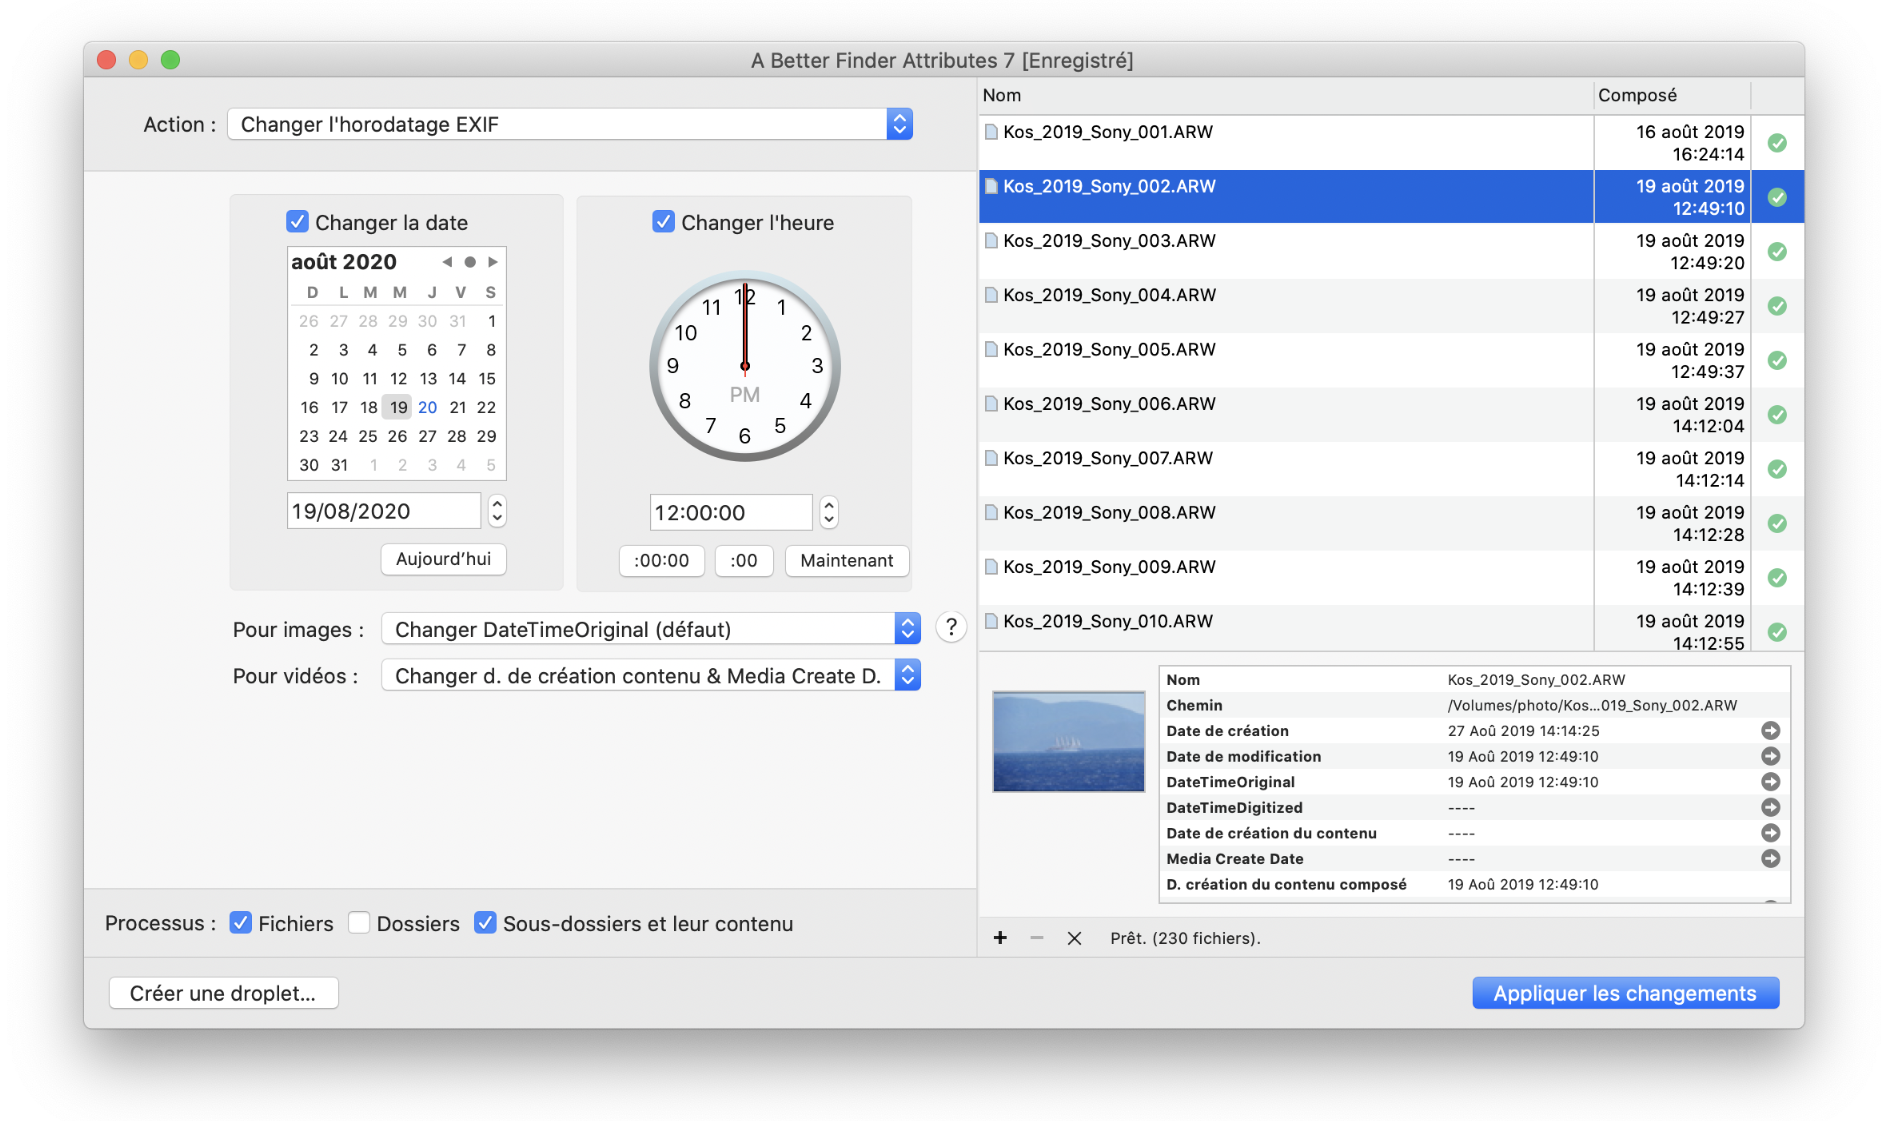
Task: Open the Action dropdown menu
Action: [570, 124]
